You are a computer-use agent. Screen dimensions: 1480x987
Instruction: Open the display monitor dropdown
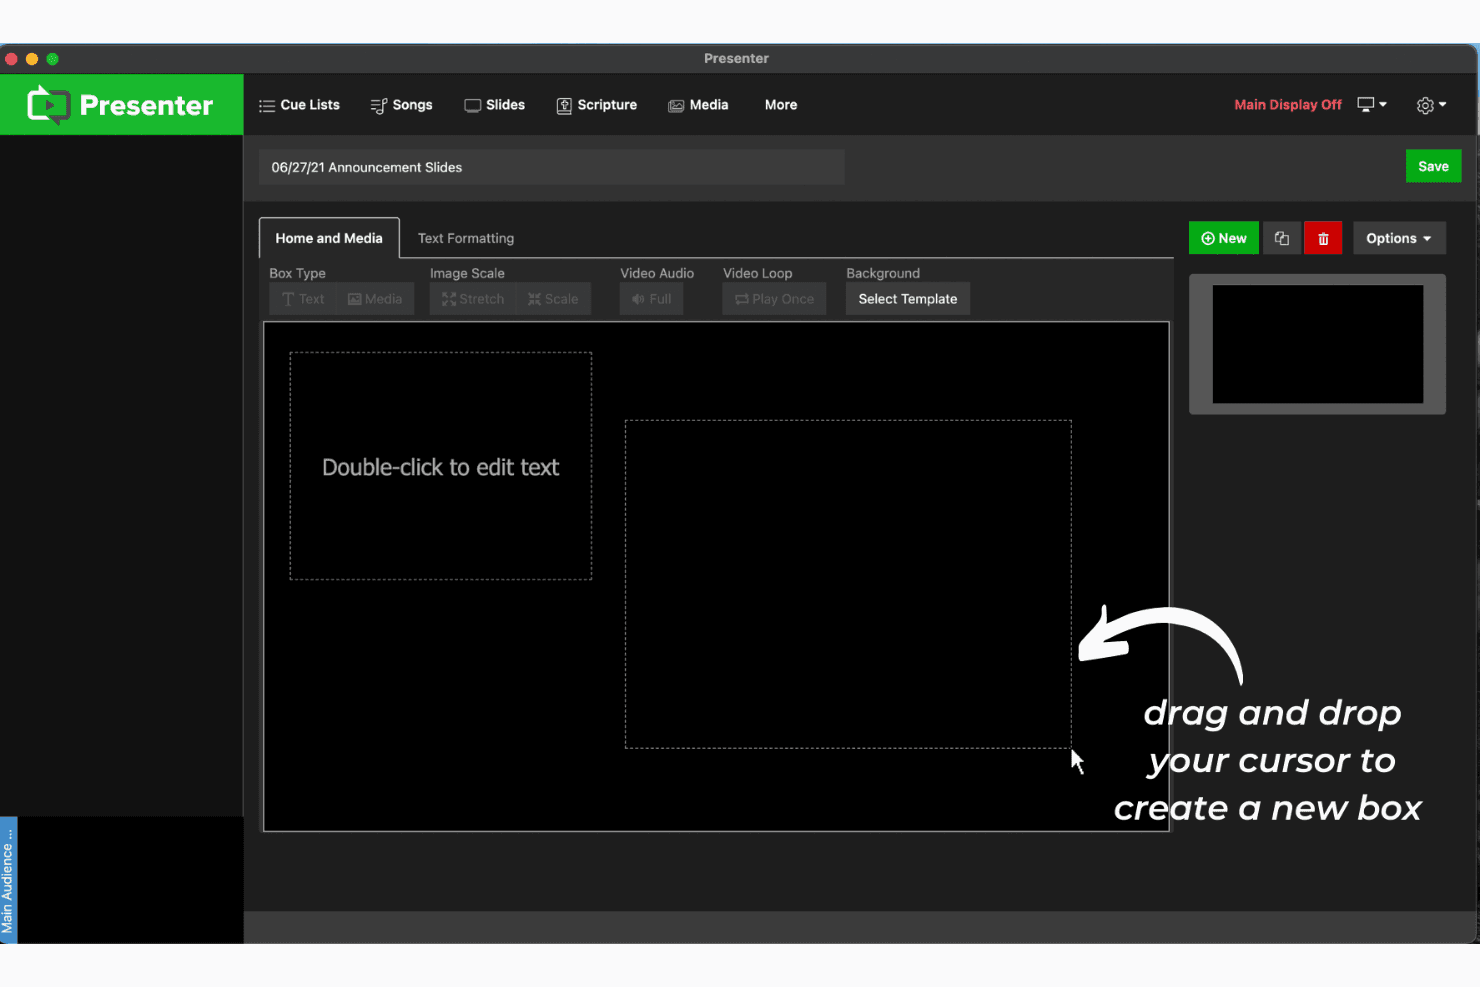(x=1371, y=104)
